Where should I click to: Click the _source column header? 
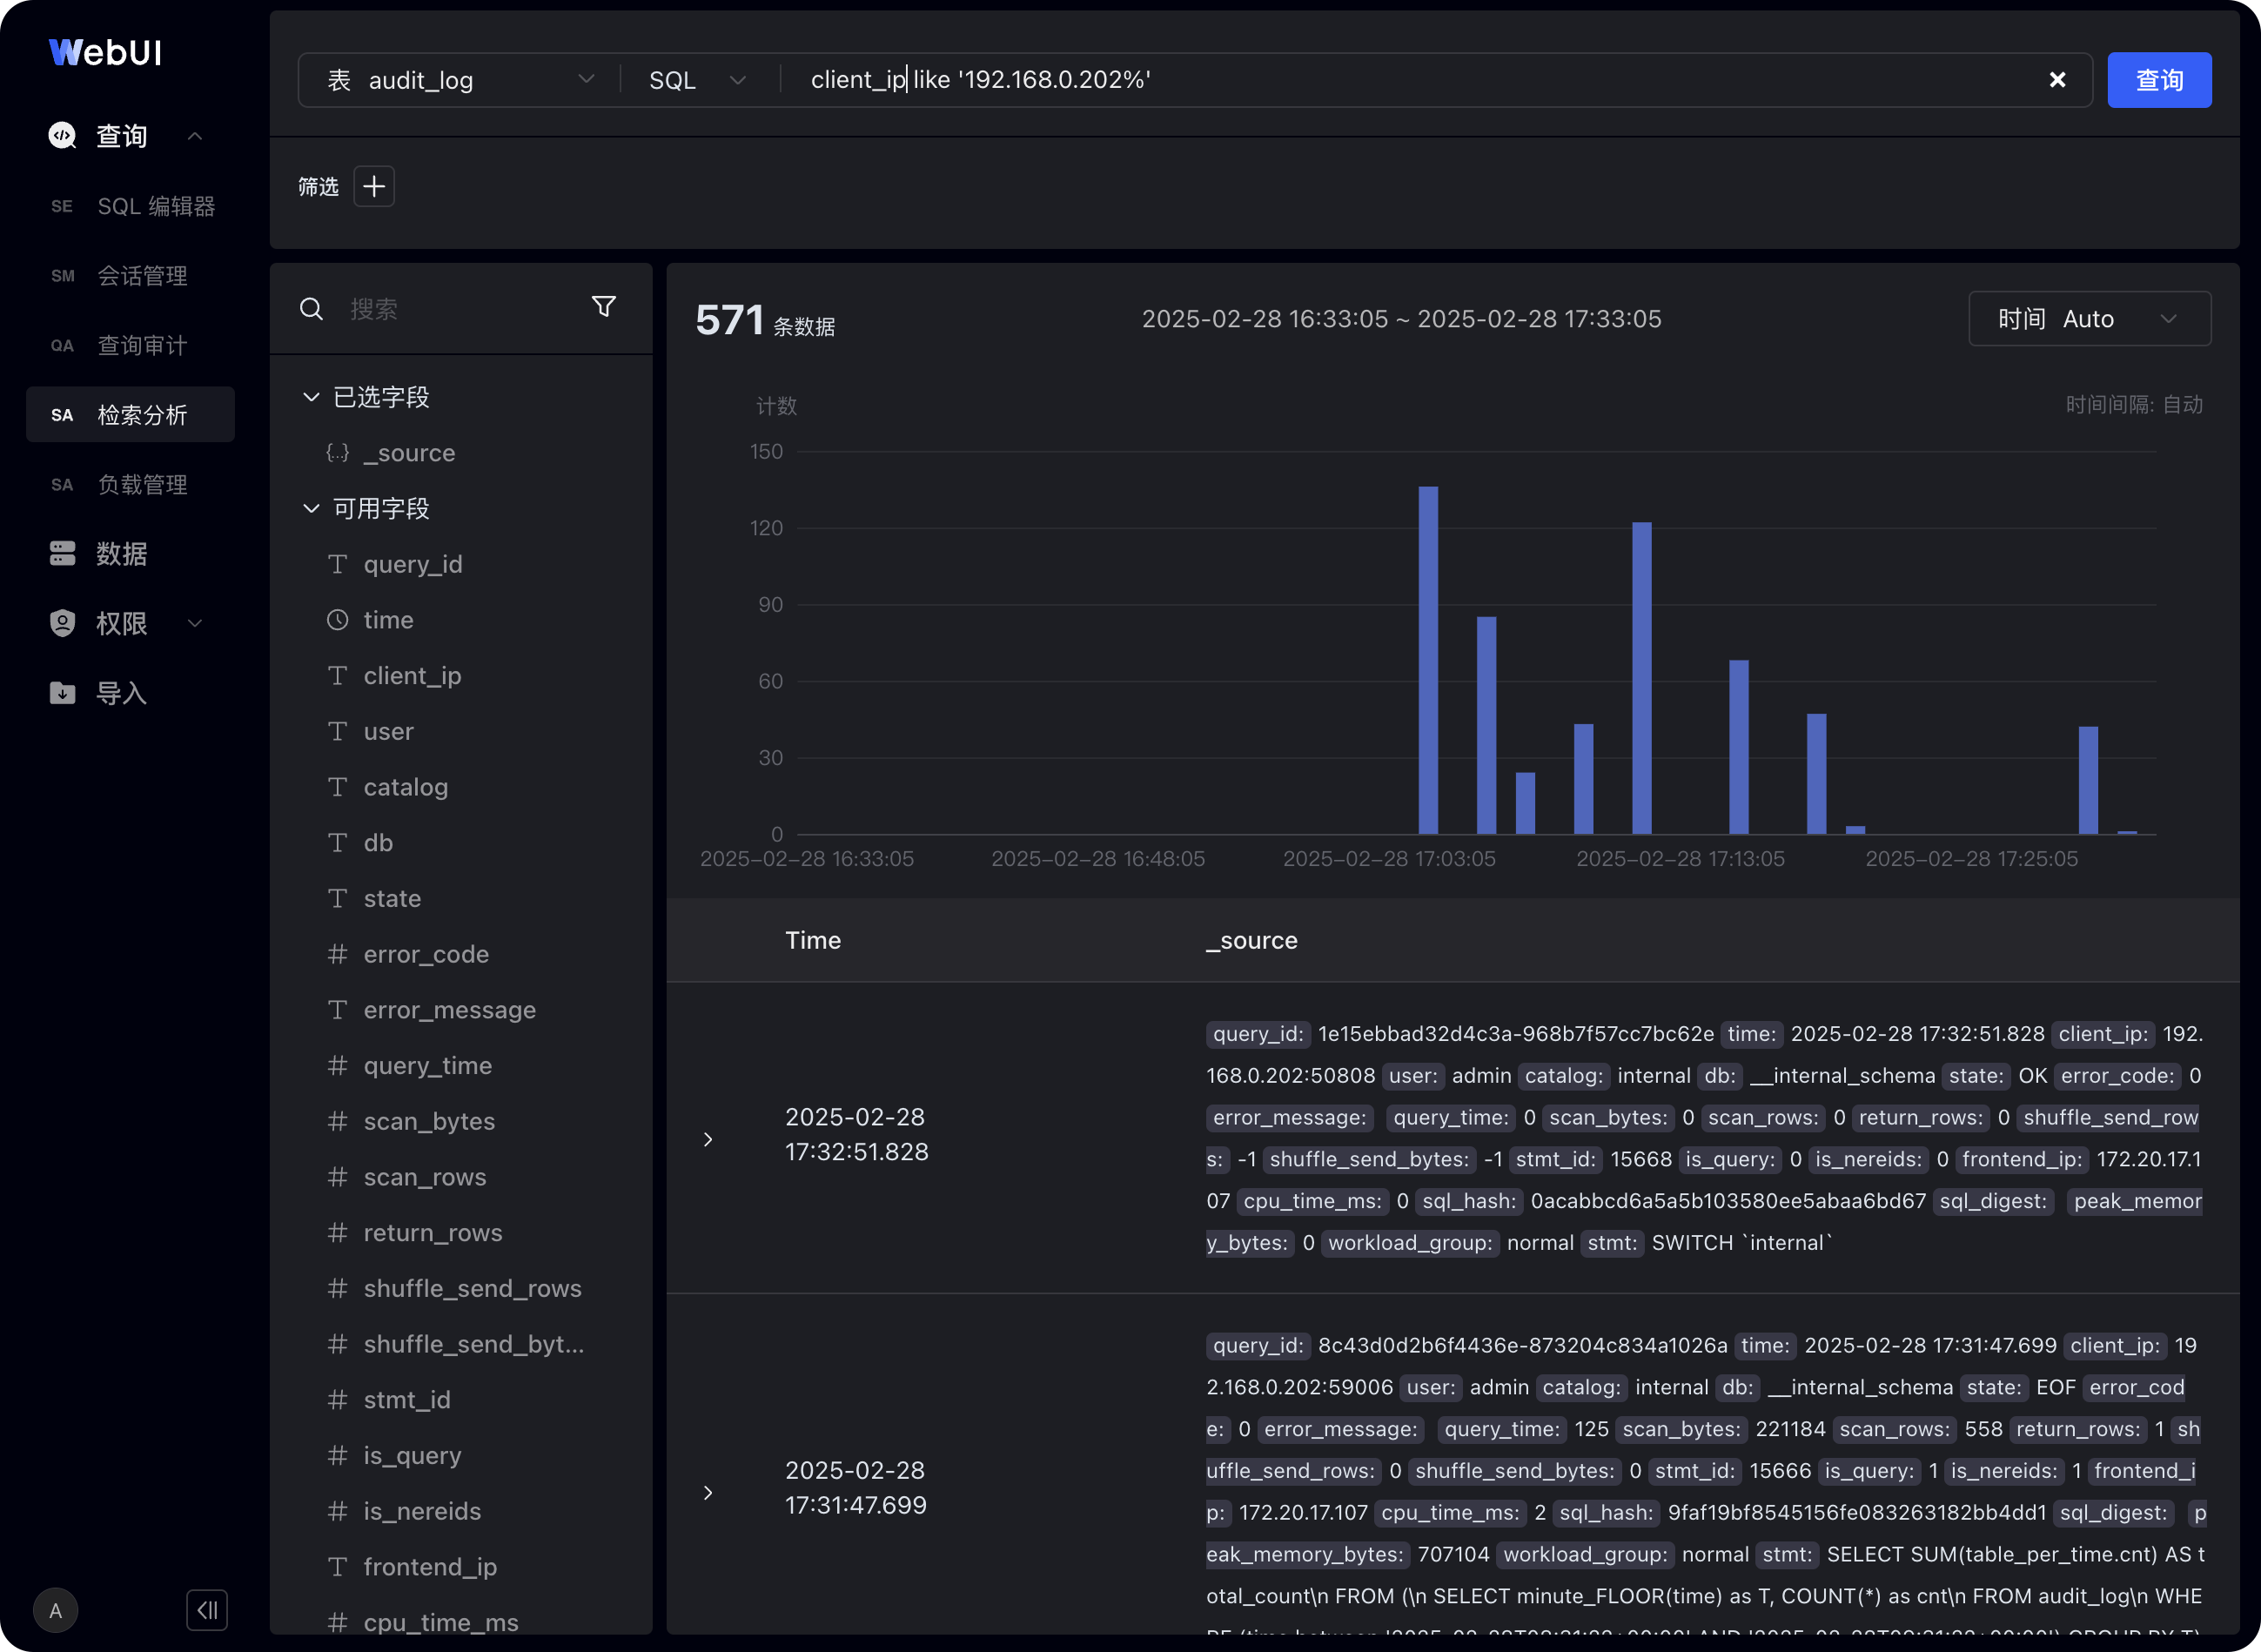(x=1251, y=940)
